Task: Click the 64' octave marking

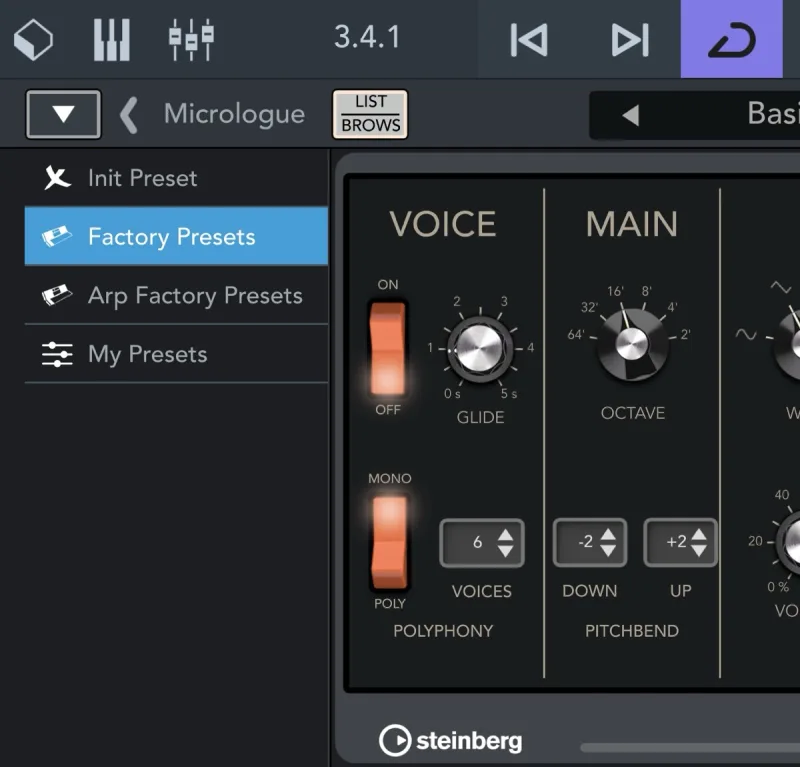Action: tap(576, 334)
